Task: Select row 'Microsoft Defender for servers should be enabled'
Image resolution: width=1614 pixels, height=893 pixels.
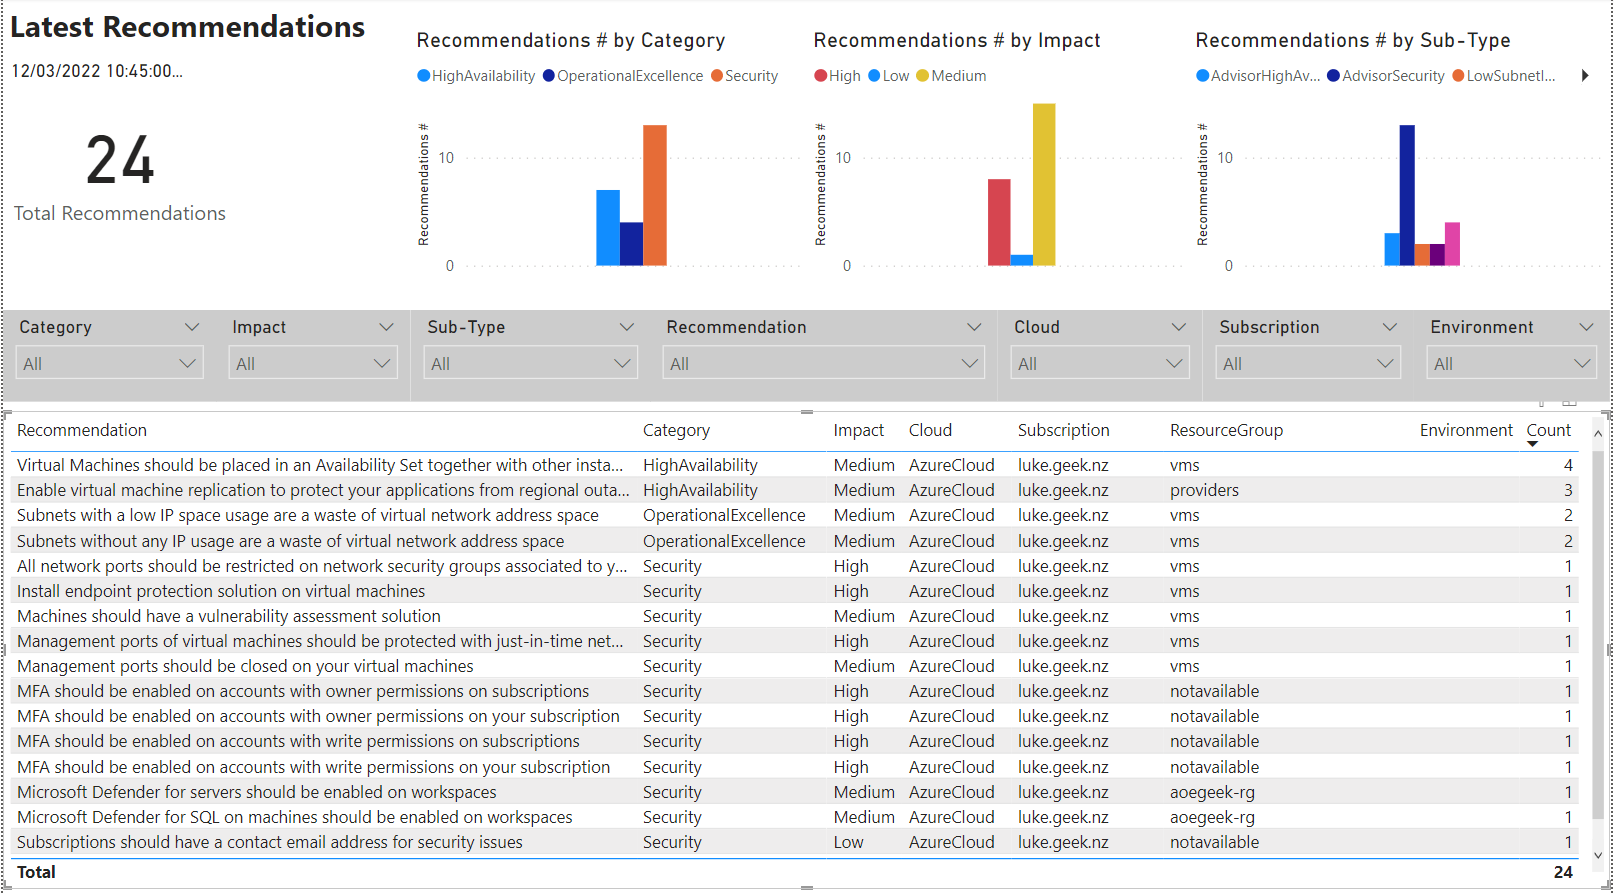Action: click(x=795, y=792)
